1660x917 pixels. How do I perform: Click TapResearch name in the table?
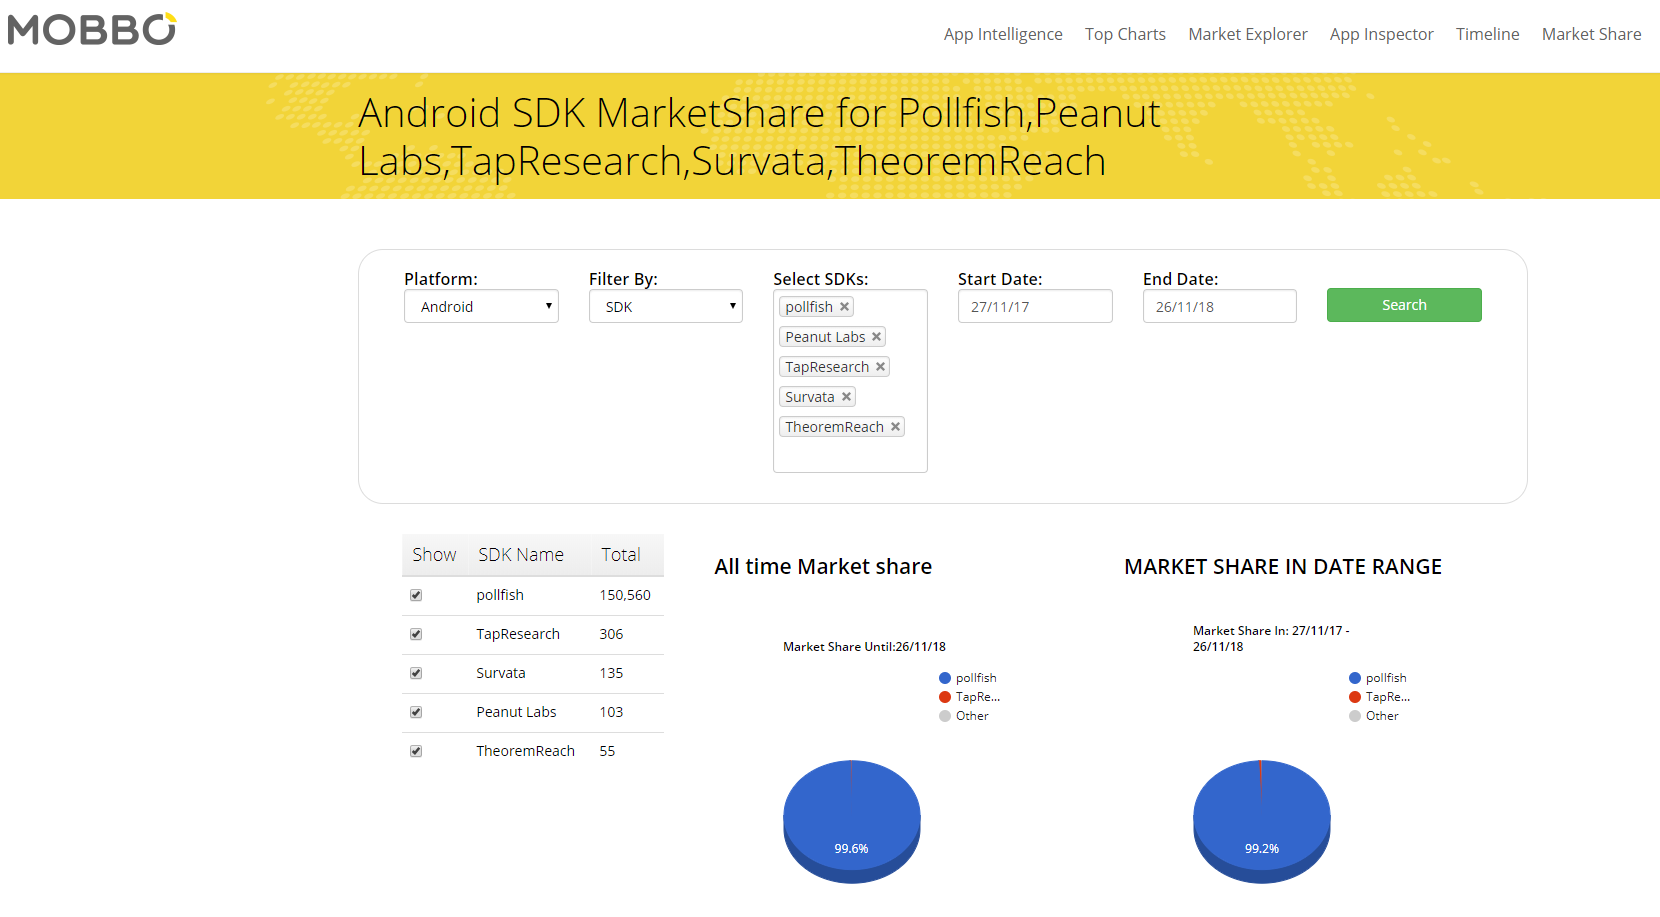point(518,634)
